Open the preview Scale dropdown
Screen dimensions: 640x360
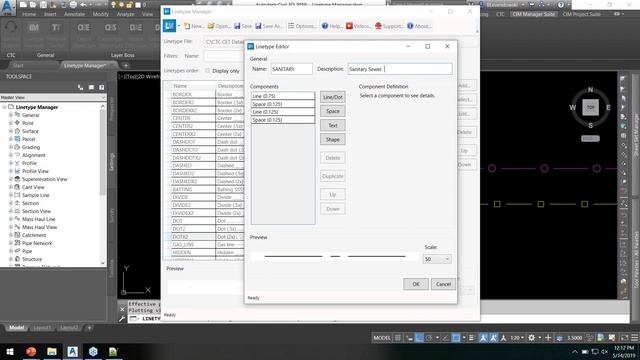(437, 259)
